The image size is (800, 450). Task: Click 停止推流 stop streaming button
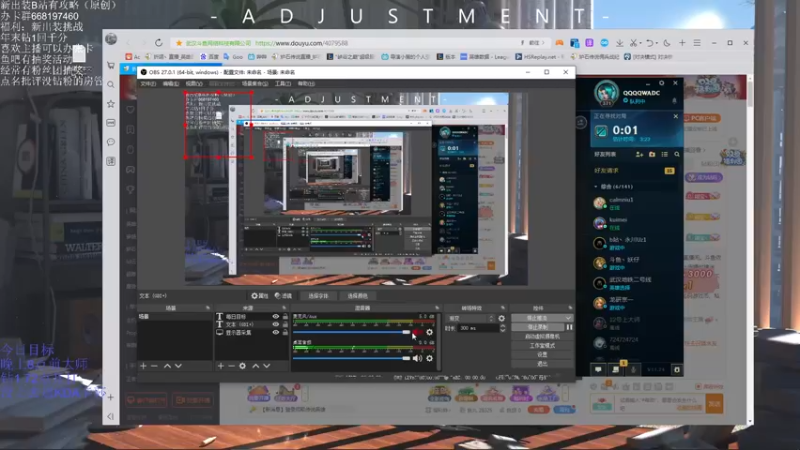point(537,318)
